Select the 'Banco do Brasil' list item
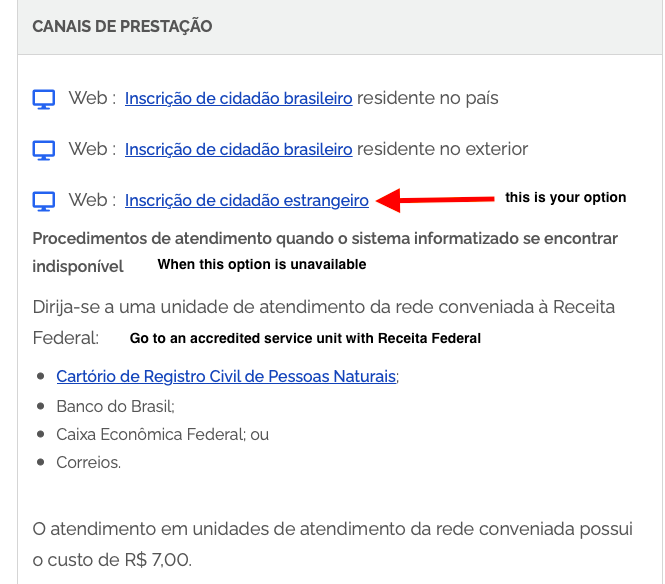This screenshot has height=584, width=665. pyautogui.click(x=115, y=406)
